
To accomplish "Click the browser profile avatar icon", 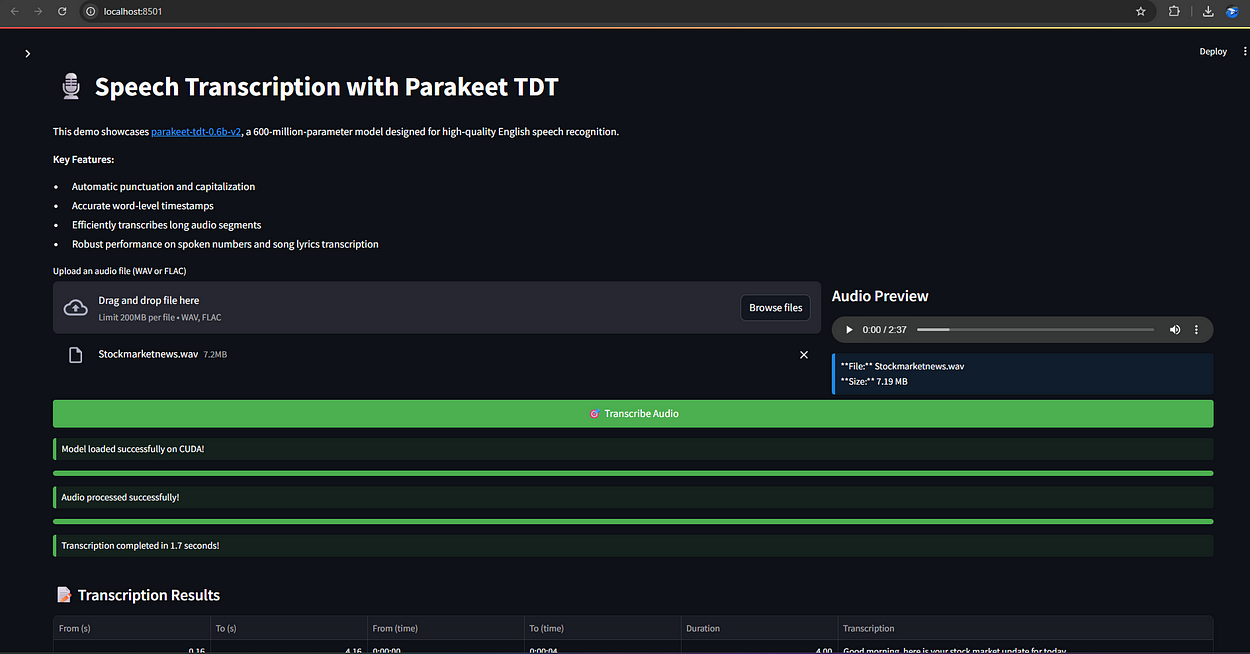I will 1232,11.
